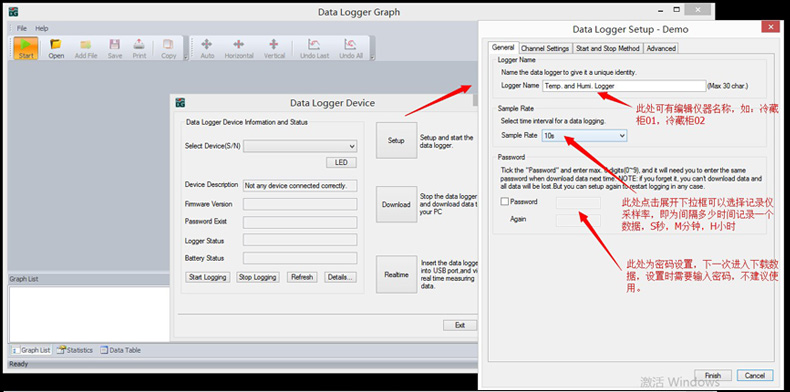Click the Again password confirmation field

(578, 220)
